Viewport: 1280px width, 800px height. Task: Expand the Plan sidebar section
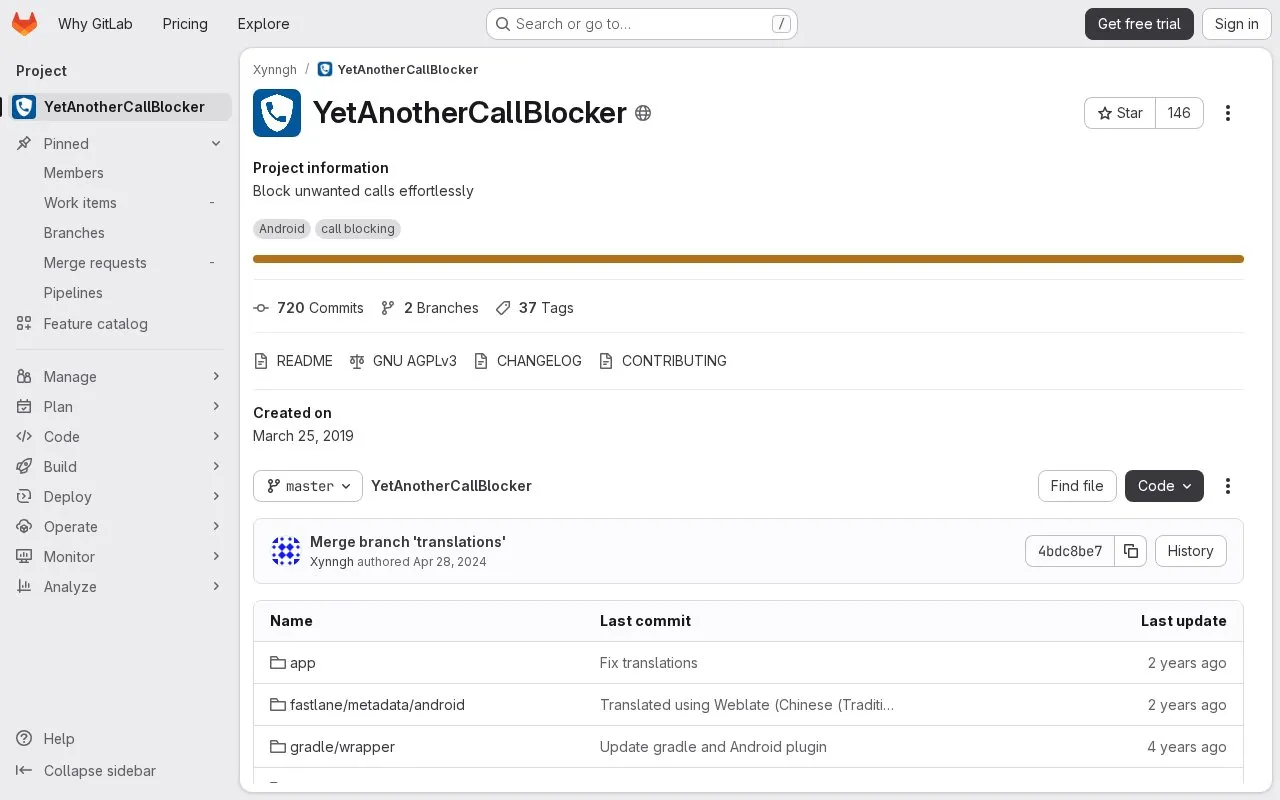click(x=120, y=407)
